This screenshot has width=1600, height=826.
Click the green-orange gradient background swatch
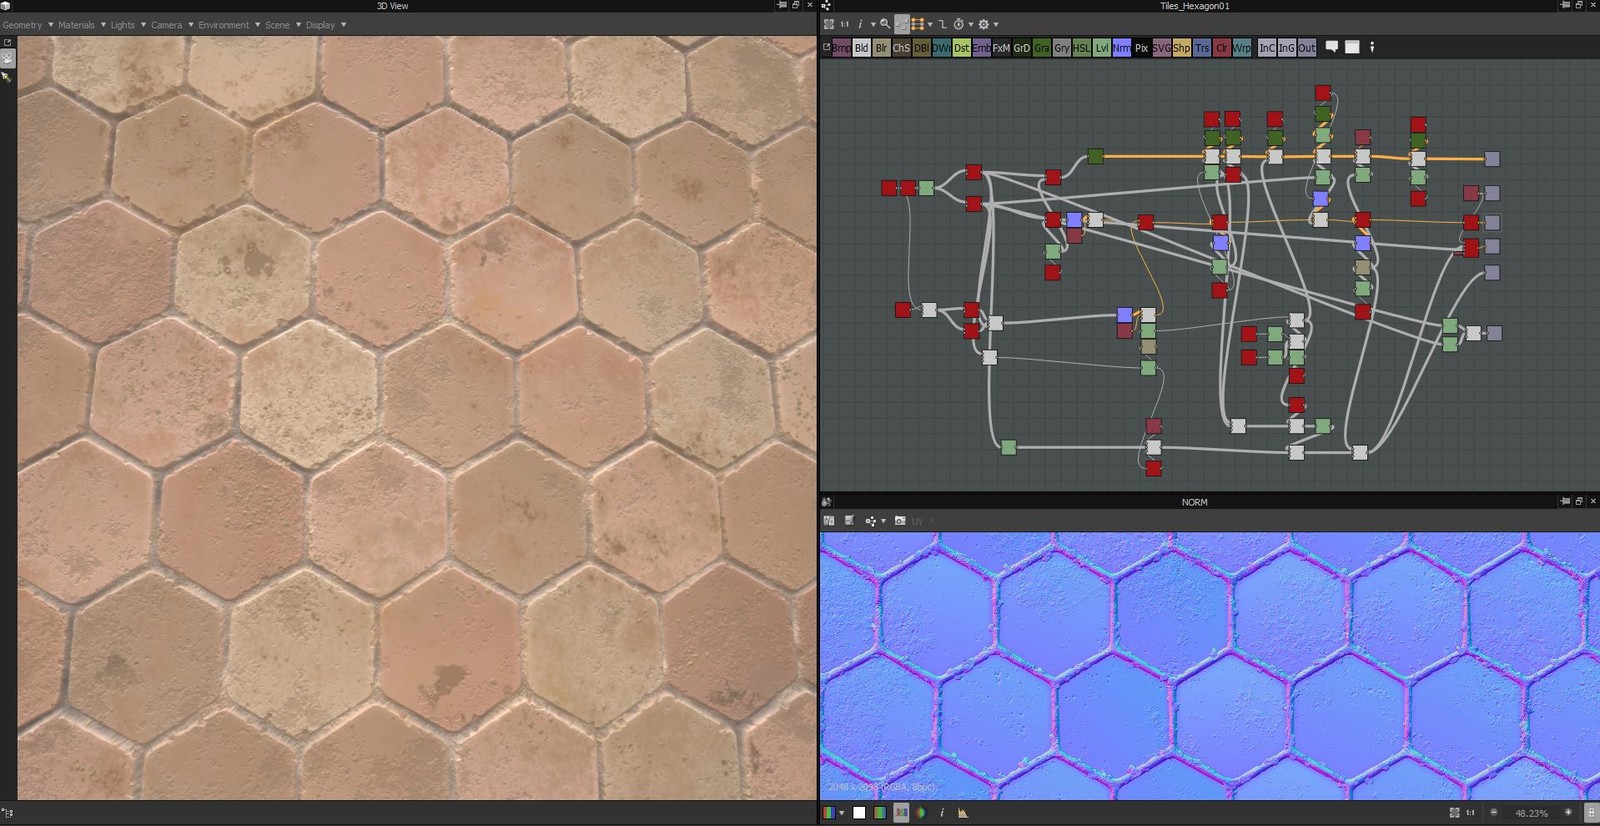tap(880, 813)
